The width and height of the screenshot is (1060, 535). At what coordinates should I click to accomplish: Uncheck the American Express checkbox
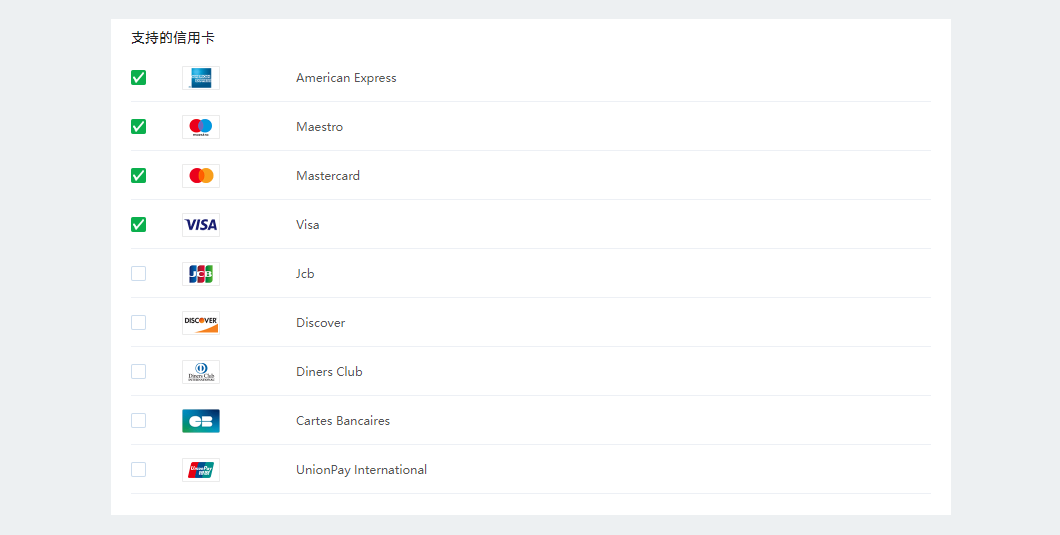click(x=139, y=78)
